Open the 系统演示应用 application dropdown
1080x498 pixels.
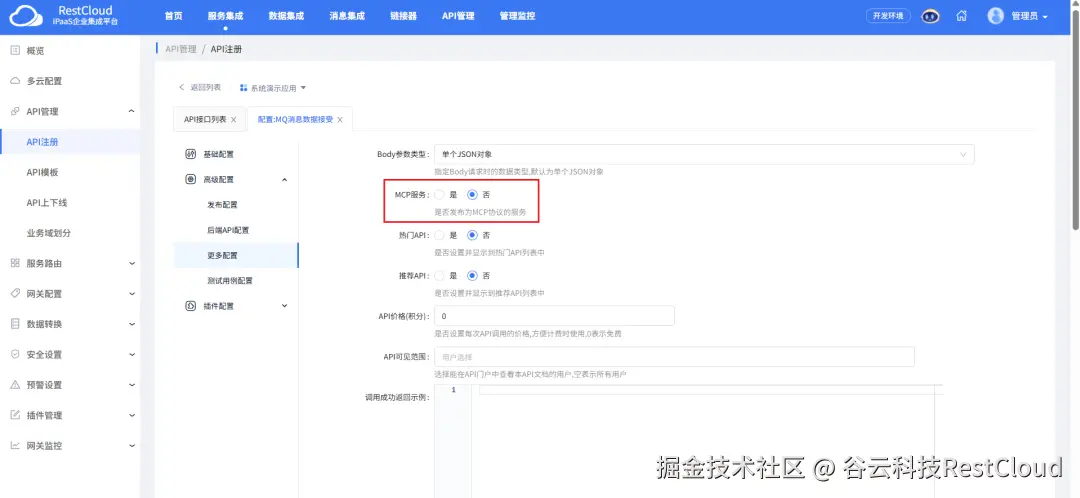pos(273,88)
